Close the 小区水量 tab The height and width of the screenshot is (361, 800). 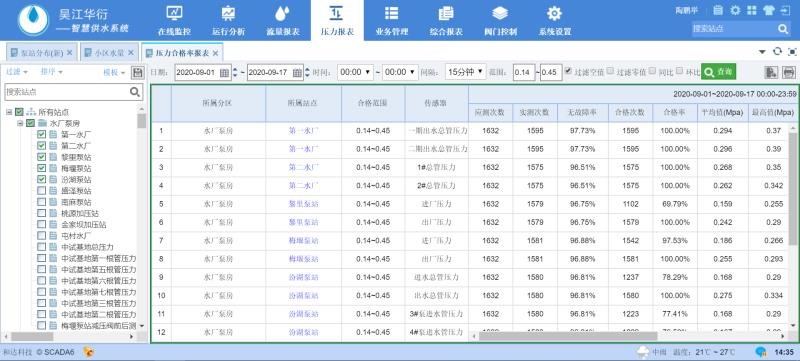click(131, 53)
